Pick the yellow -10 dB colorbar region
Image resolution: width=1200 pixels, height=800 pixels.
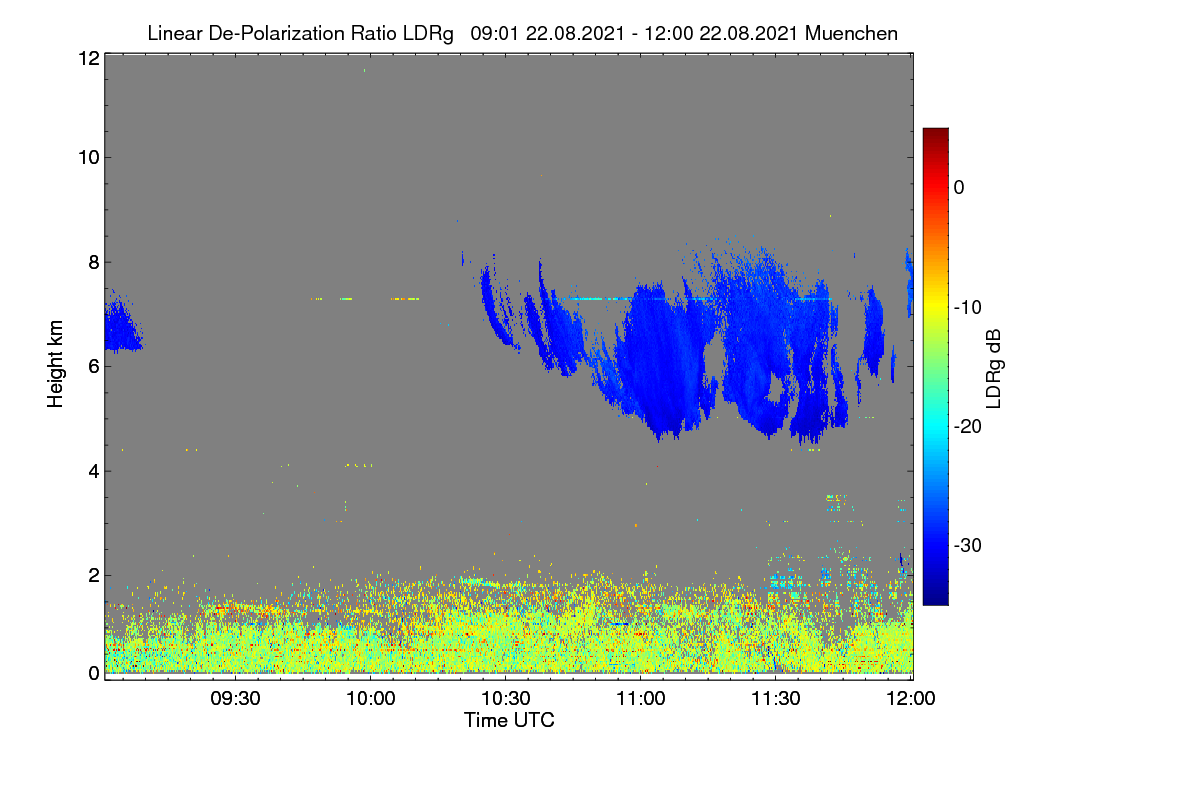935,307
